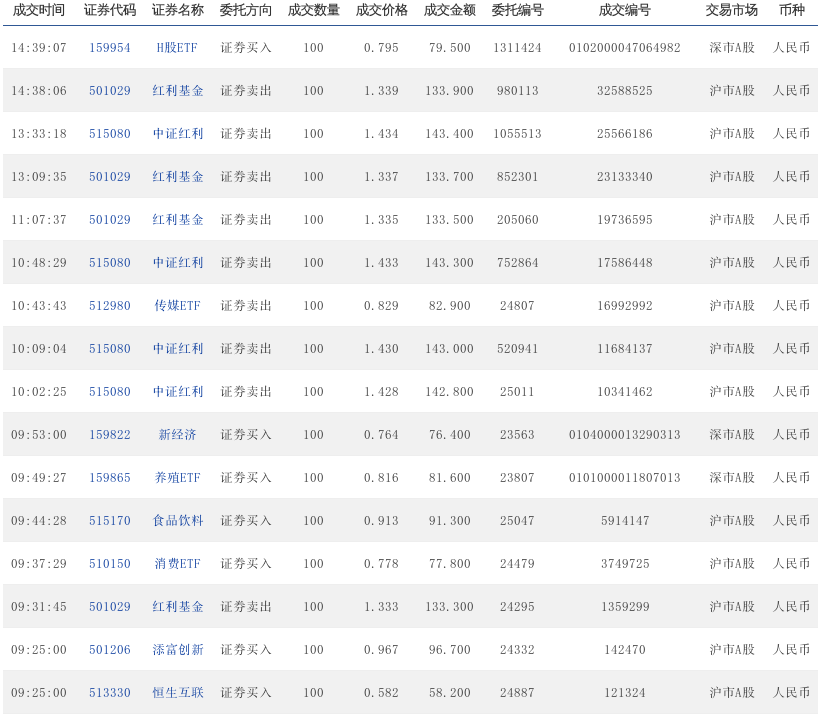Click the 交易市场 column header
Viewport: 829px width, 718px height.
(x=731, y=11)
